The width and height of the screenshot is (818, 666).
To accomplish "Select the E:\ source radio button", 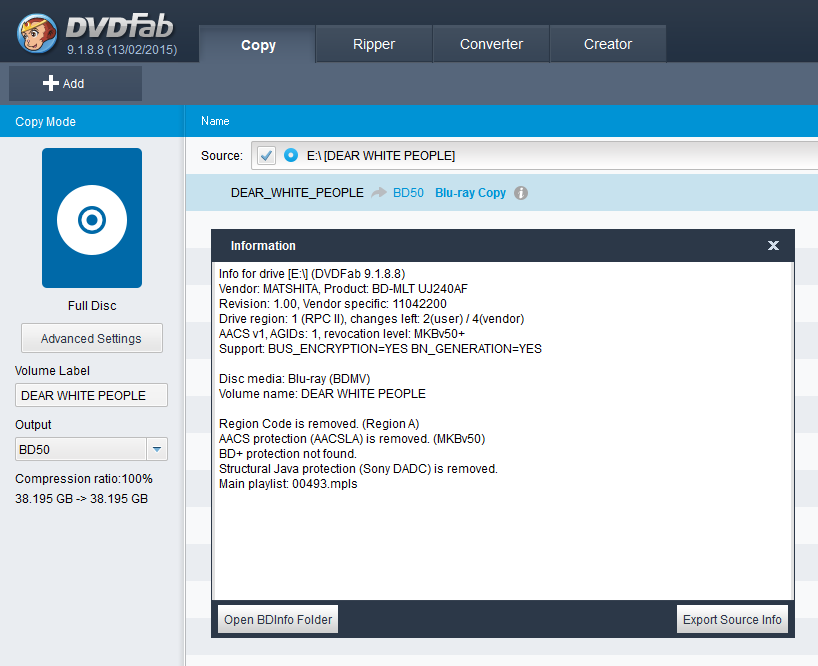I will (x=291, y=155).
